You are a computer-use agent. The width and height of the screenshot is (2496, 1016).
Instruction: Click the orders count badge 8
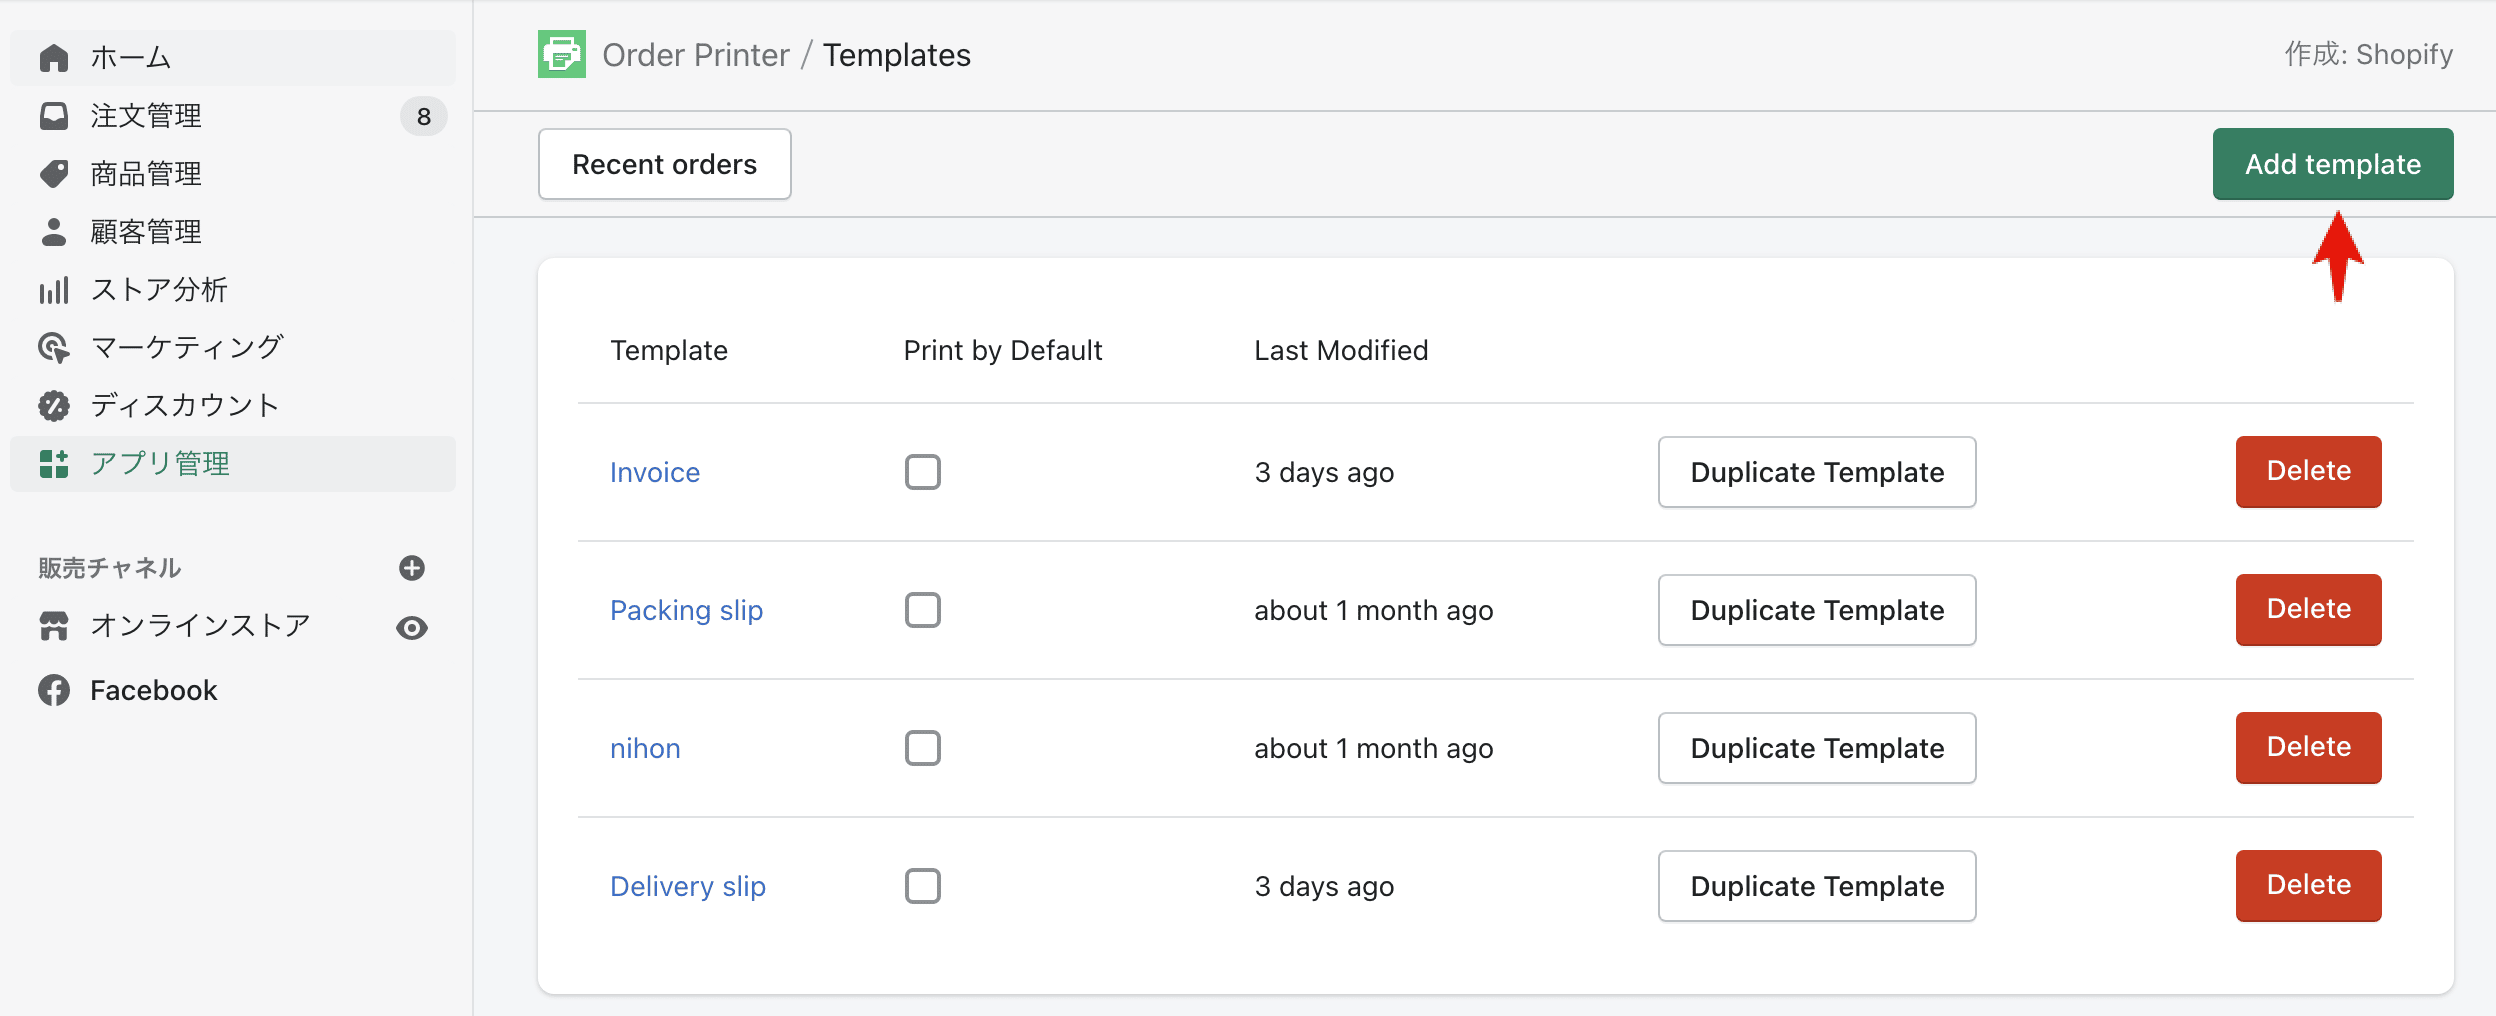click(424, 117)
